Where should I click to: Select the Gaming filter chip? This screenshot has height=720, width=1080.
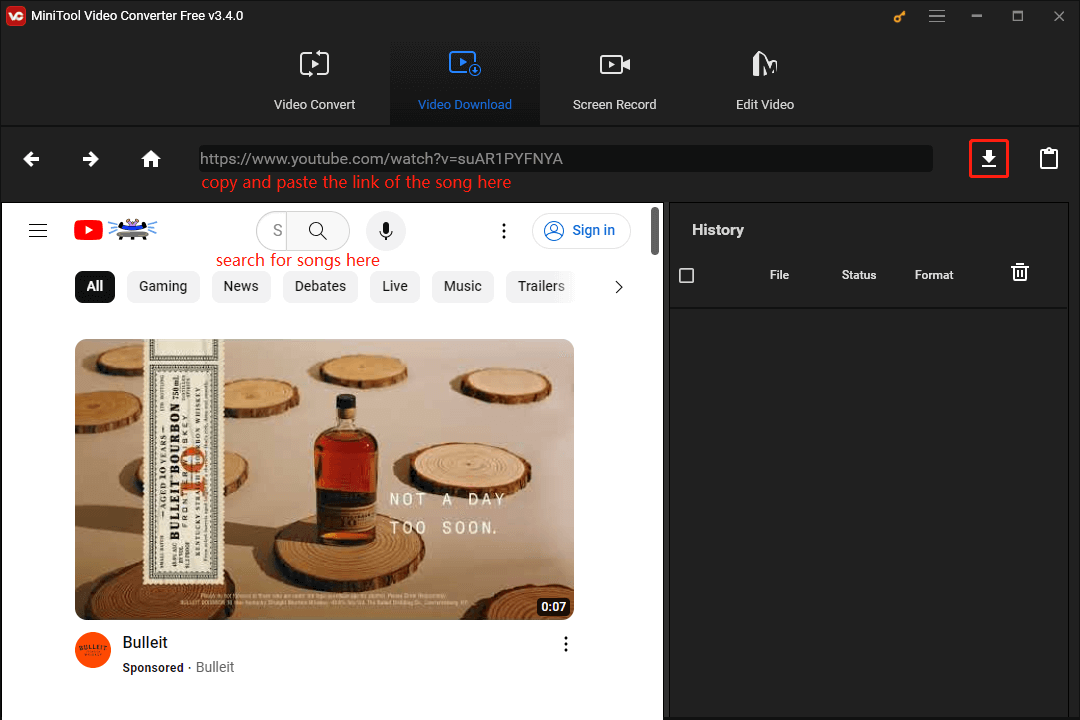pos(163,287)
